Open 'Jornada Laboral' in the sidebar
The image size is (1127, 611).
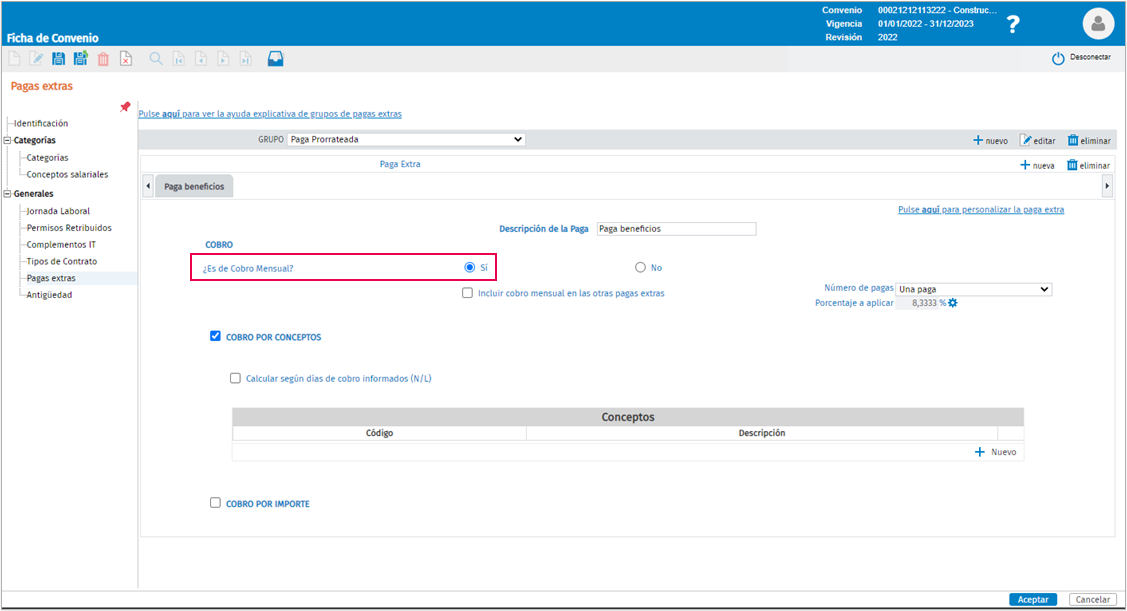(58, 211)
